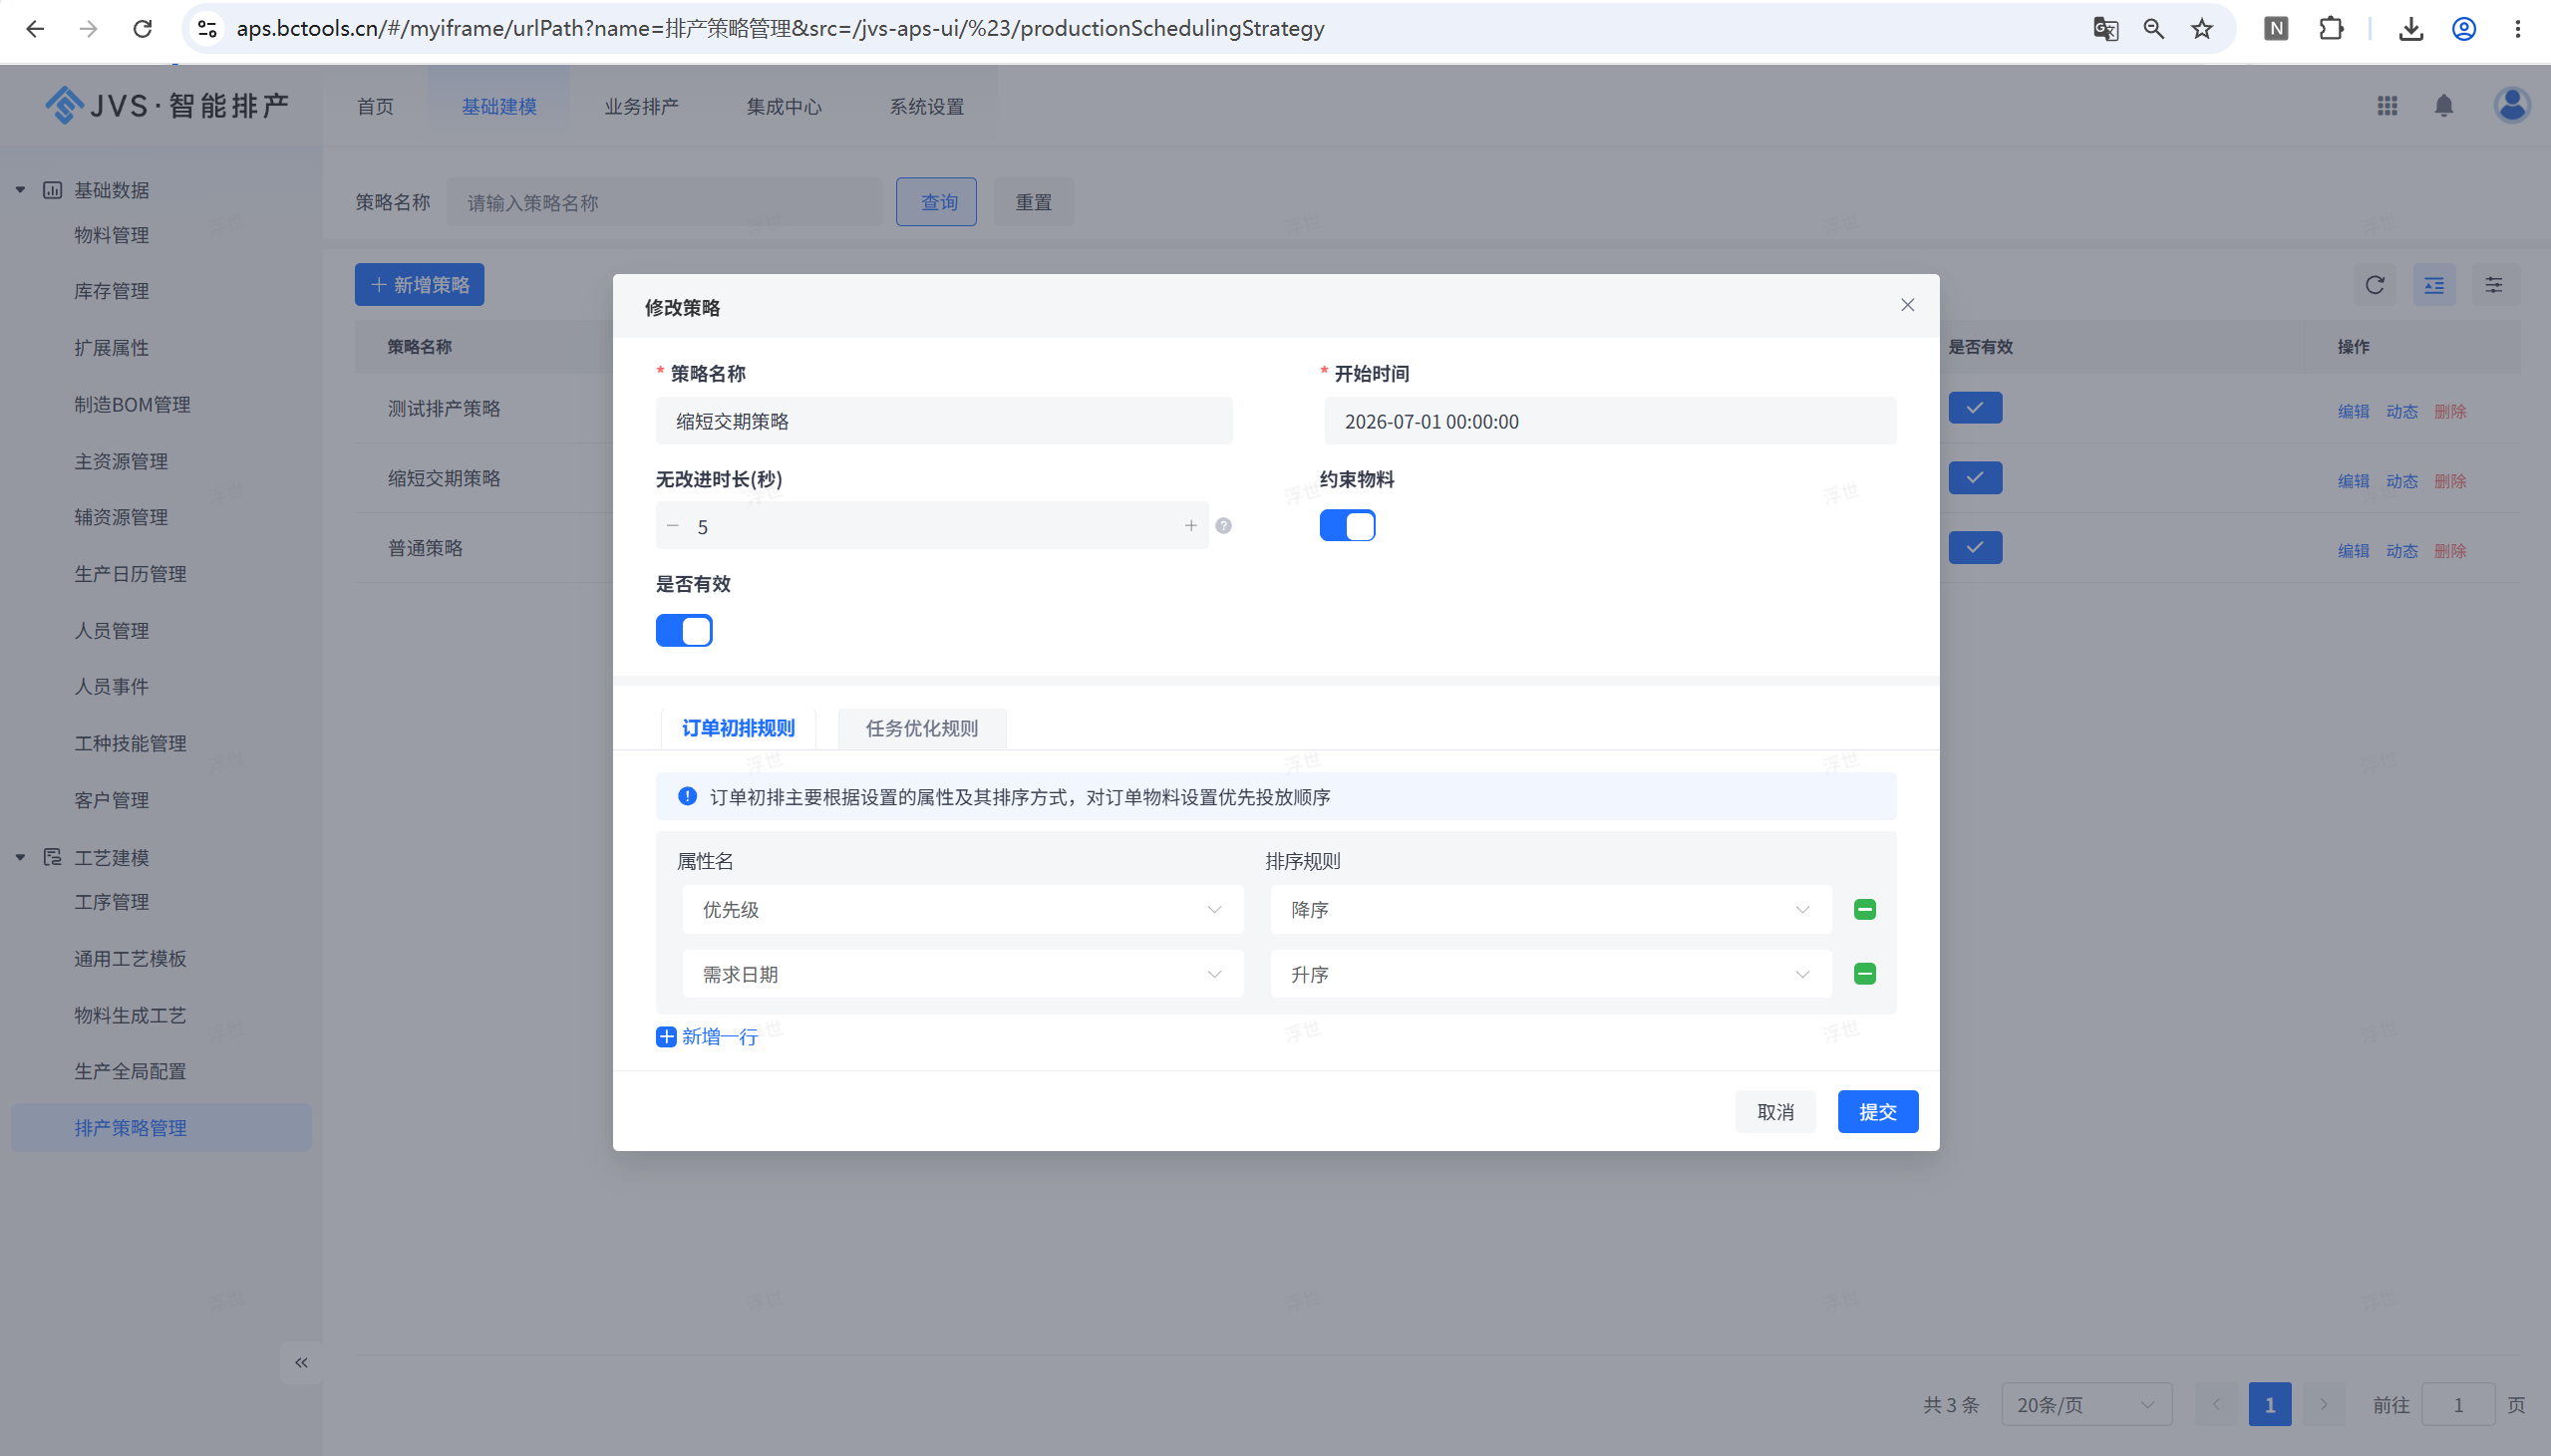Toggle 是否有效 for 普通策略 row

1975,548
